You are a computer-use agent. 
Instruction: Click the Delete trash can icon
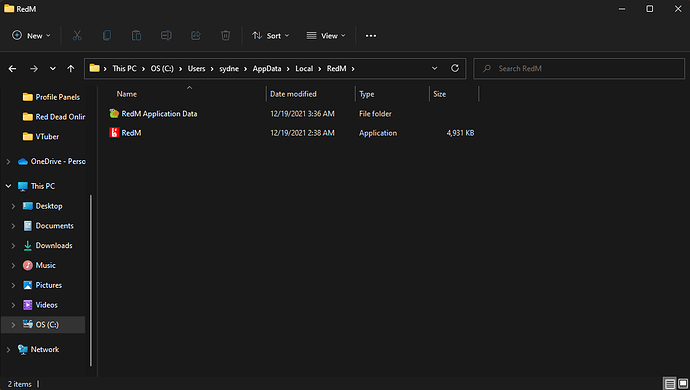click(225, 36)
